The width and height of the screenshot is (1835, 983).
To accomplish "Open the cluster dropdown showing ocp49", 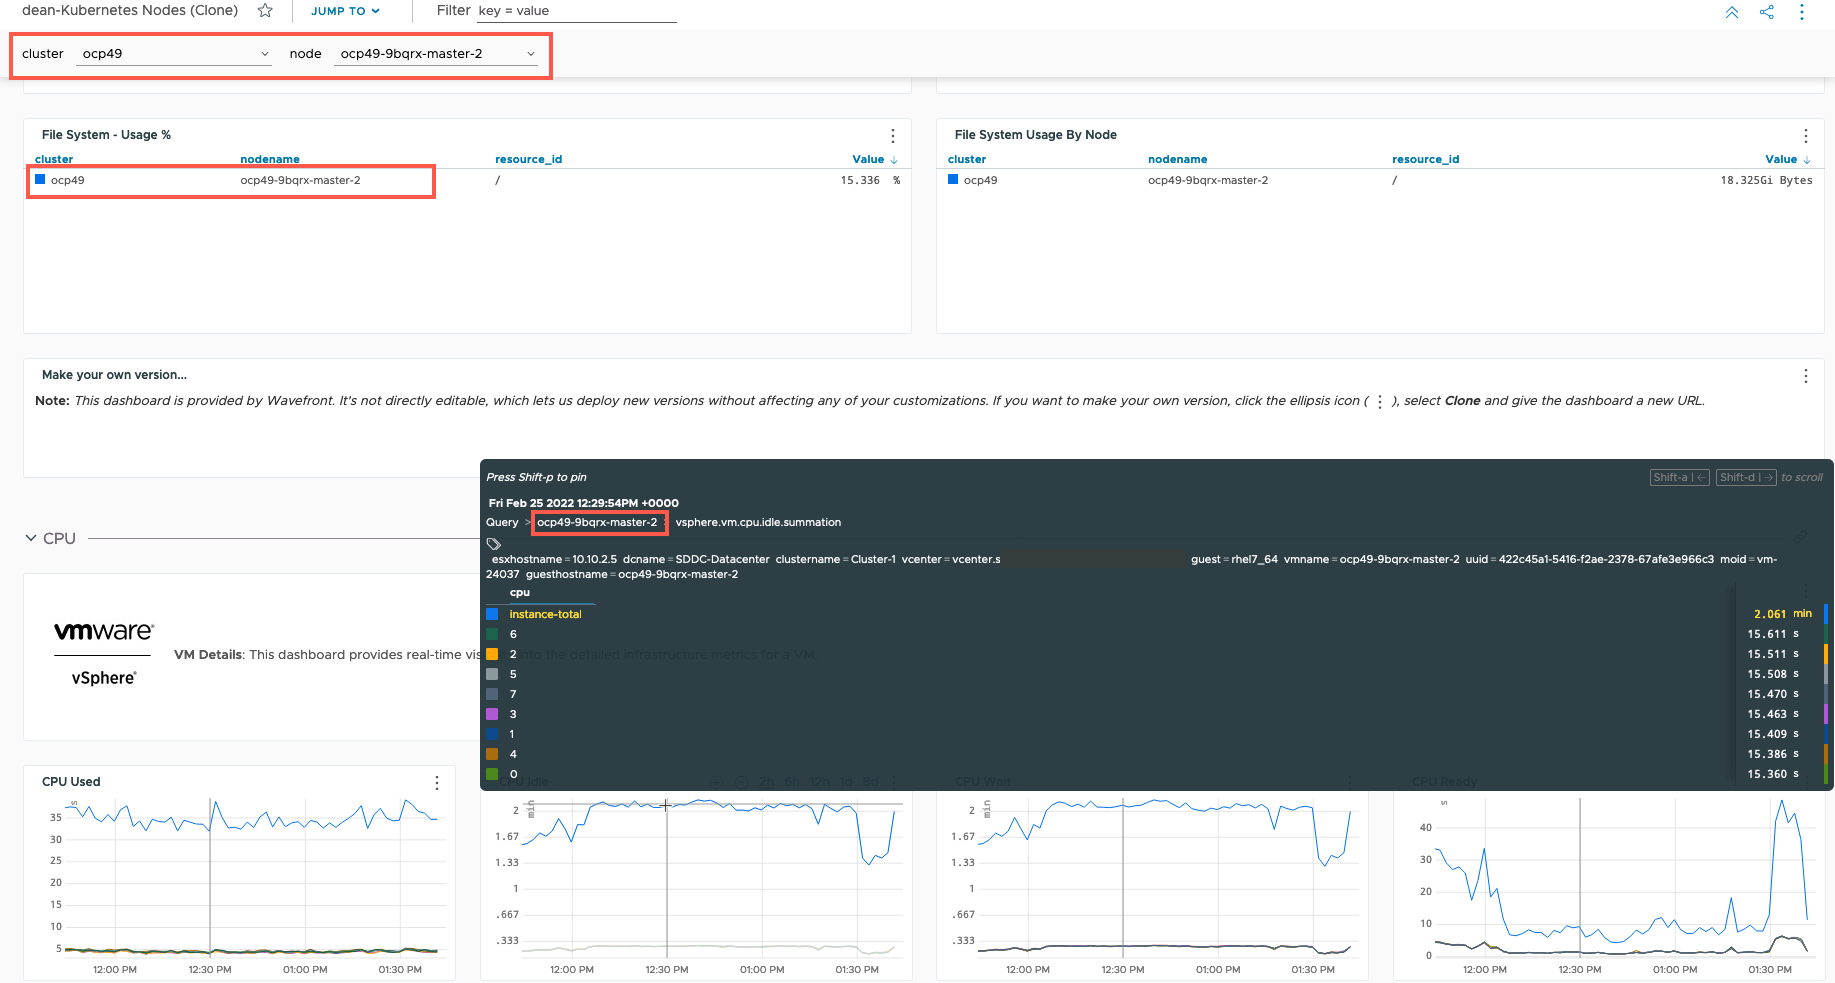I will pyautogui.click(x=175, y=54).
